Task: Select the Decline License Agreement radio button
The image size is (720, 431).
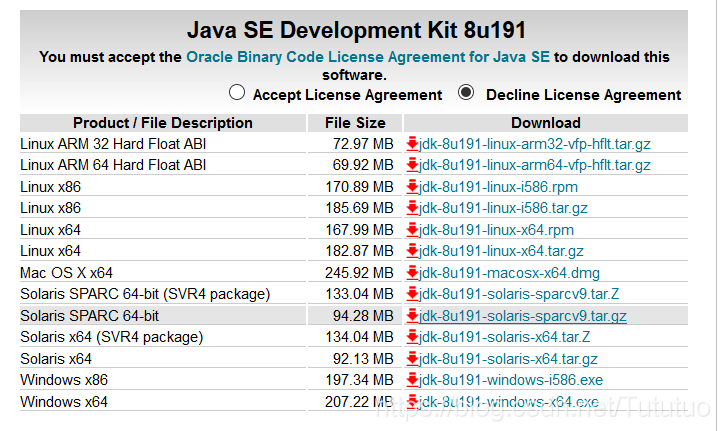Action: [x=466, y=92]
